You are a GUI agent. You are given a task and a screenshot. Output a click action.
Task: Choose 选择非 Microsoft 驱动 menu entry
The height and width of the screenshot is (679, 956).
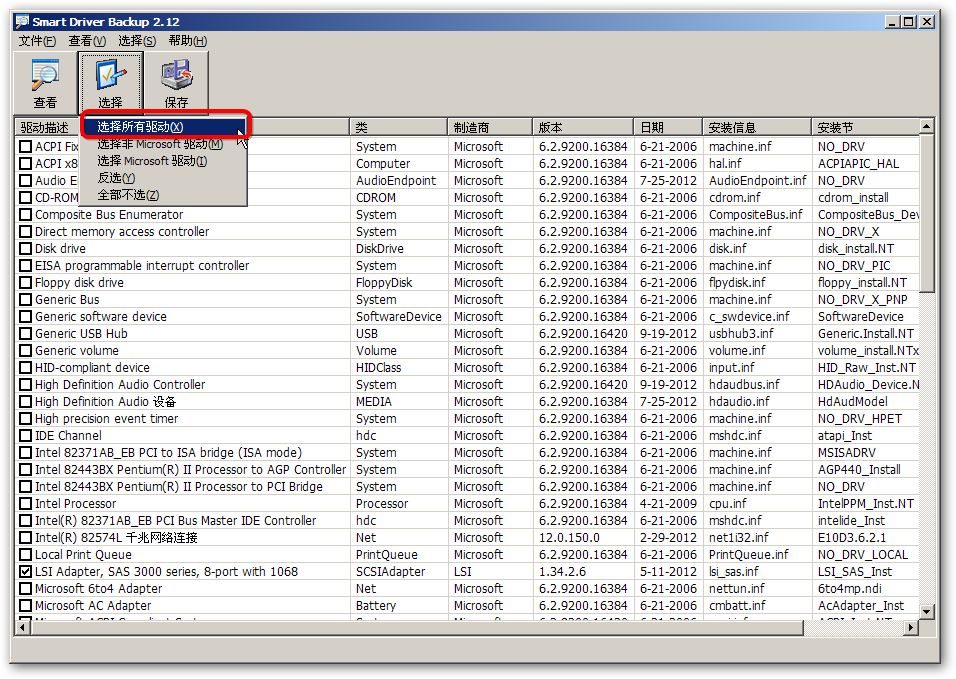tap(159, 144)
